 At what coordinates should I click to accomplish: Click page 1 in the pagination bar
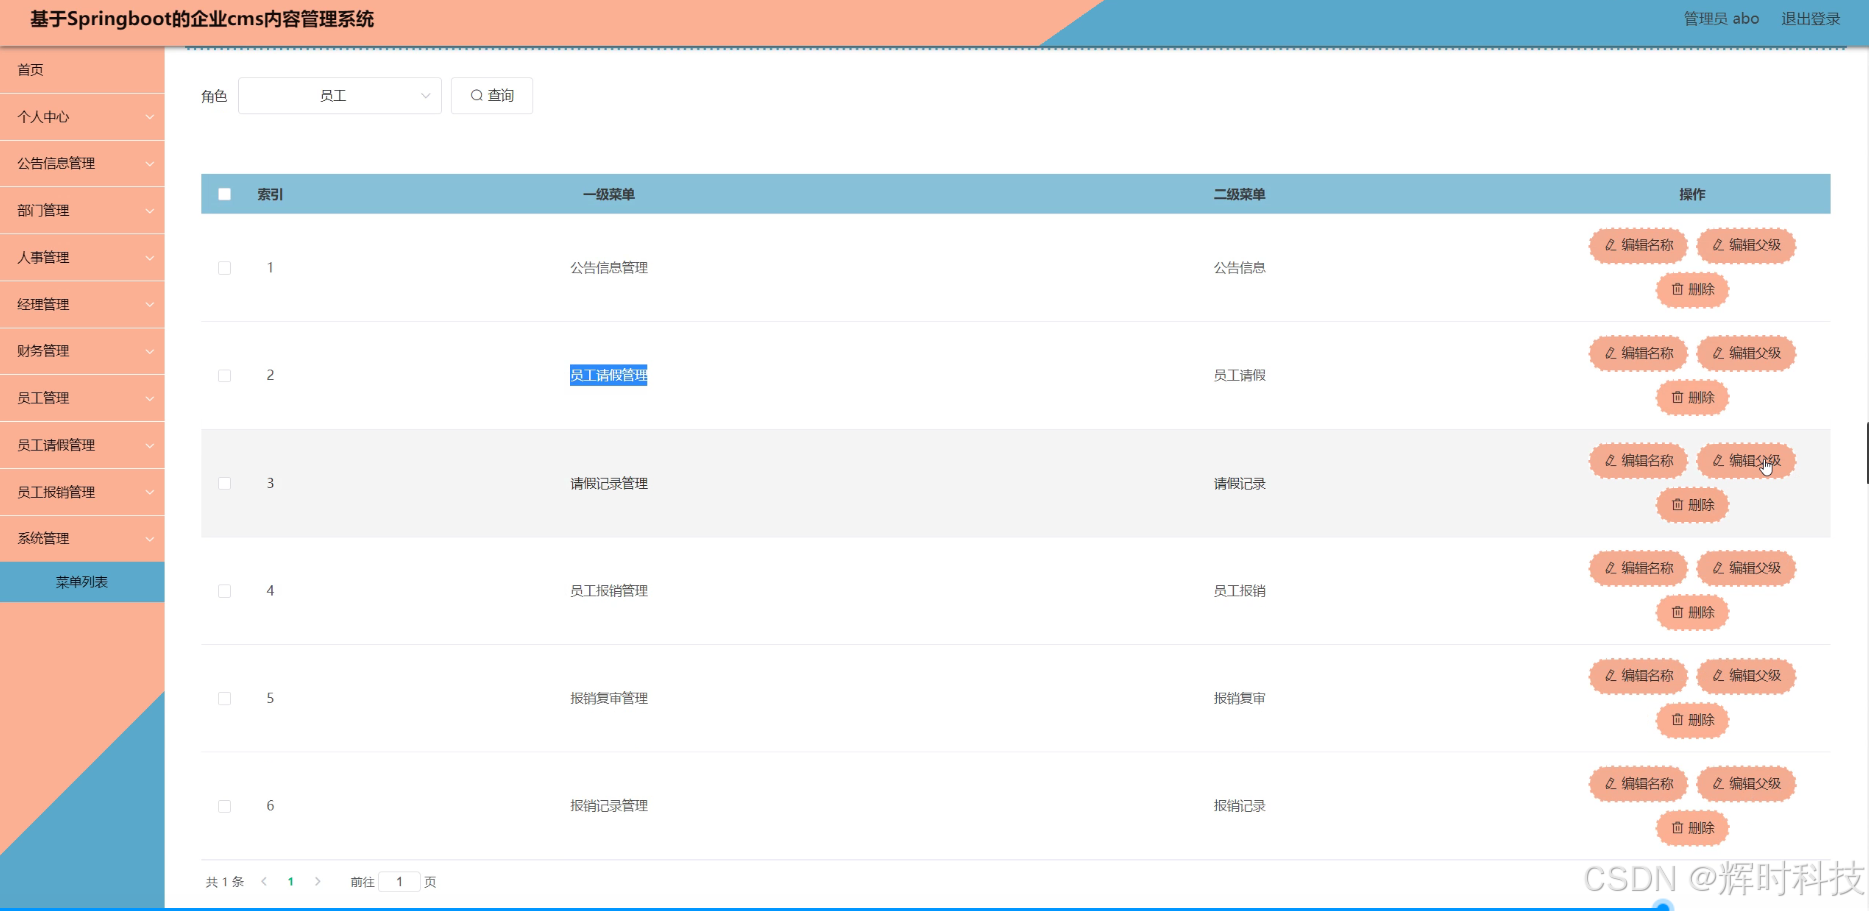(290, 881)
